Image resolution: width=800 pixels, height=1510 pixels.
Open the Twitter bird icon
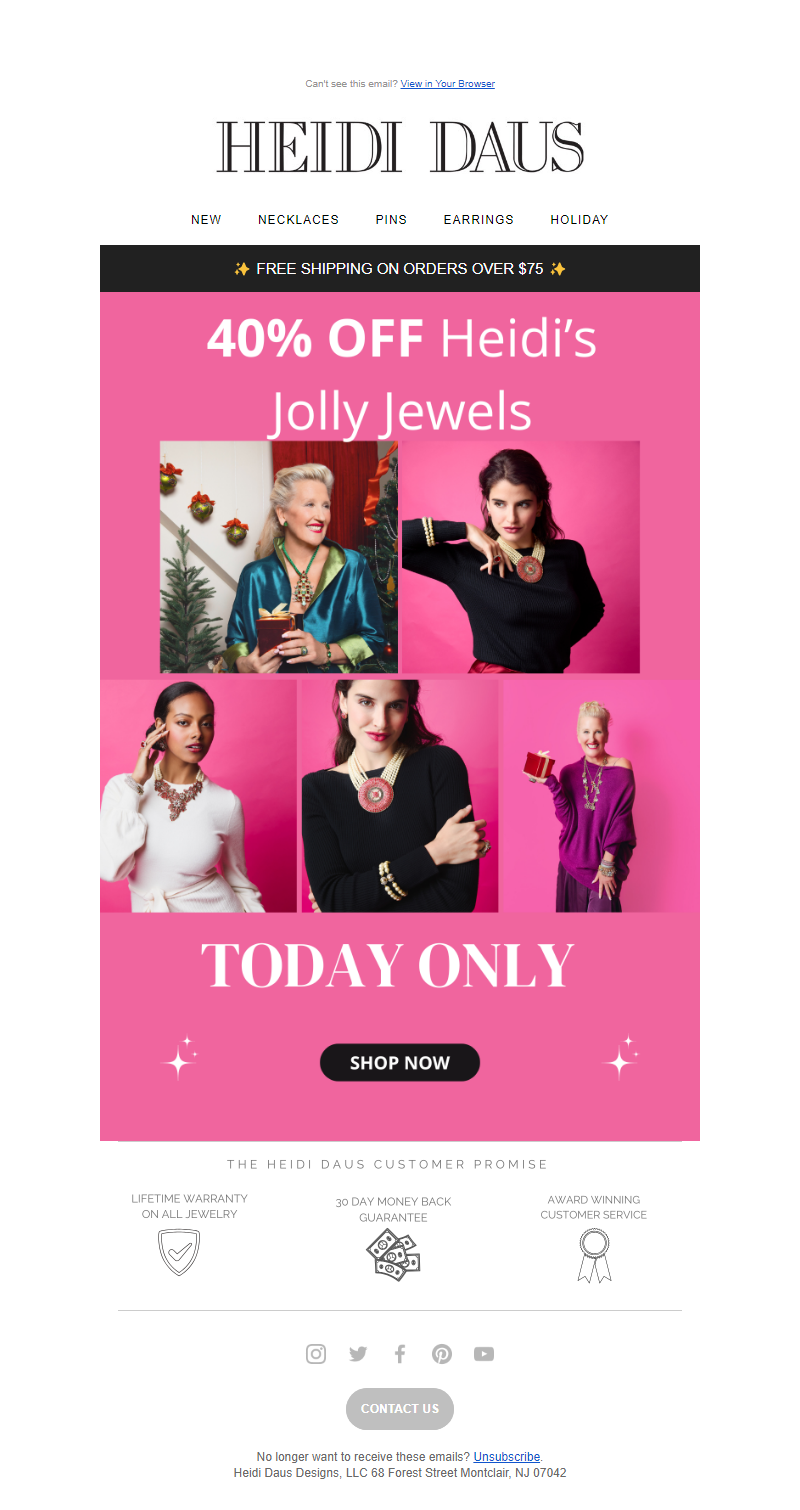[x=358, y=1354]
